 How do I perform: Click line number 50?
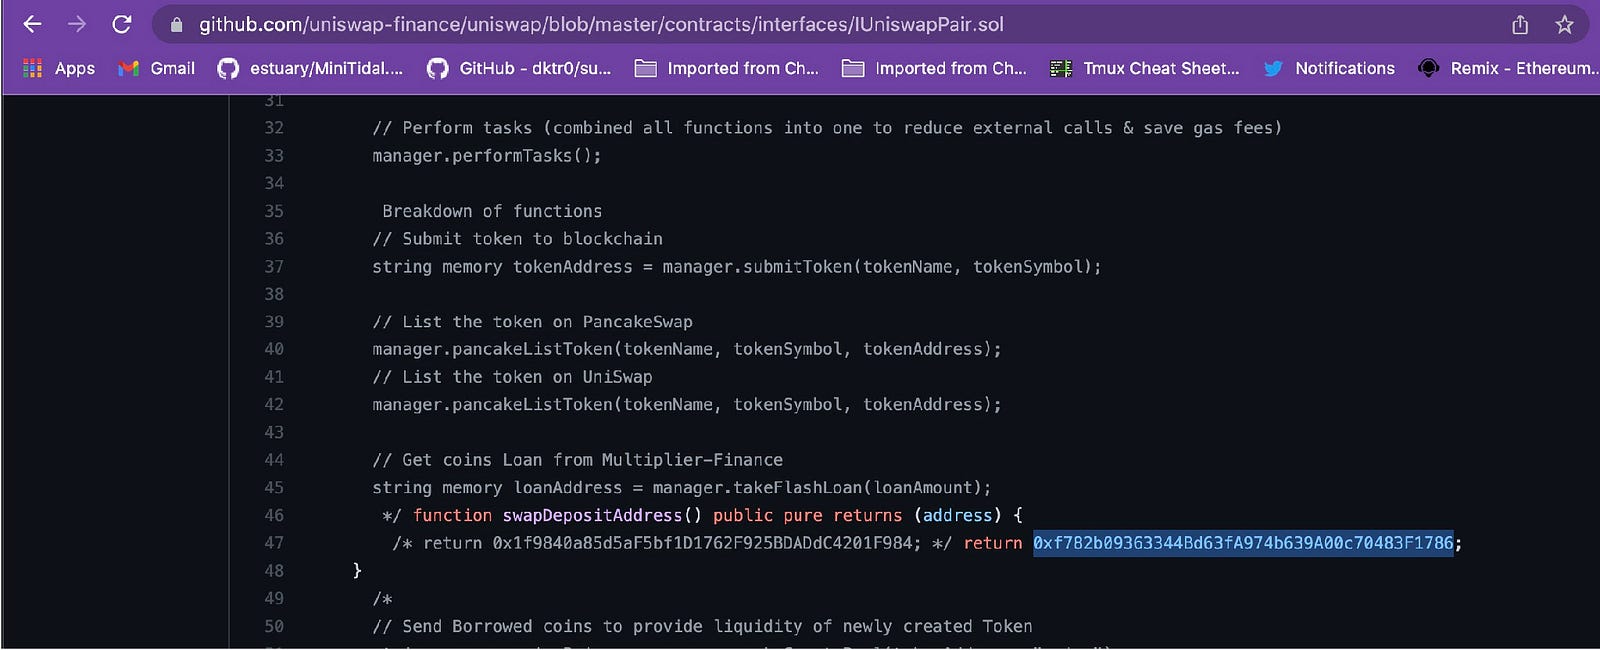(274, 626)
